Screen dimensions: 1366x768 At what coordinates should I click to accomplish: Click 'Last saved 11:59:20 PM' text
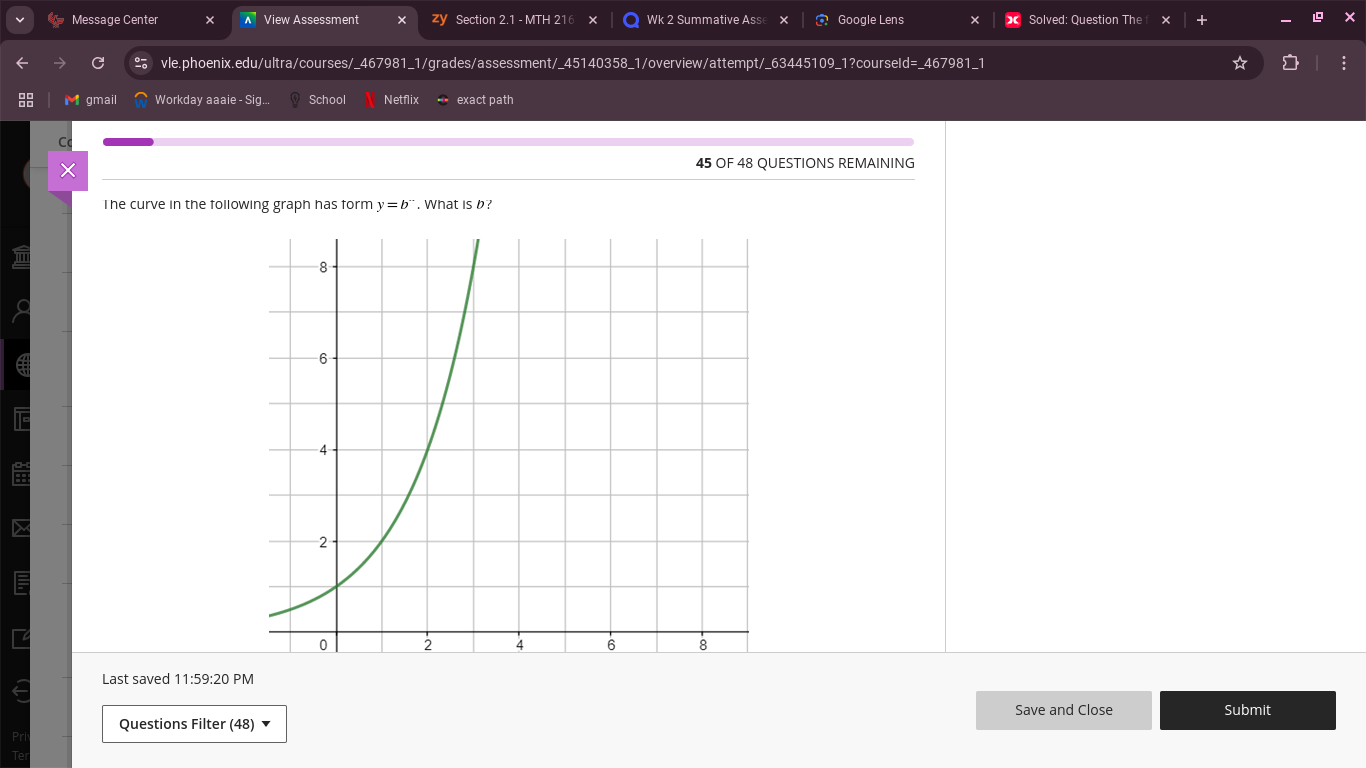click(178, 679)
